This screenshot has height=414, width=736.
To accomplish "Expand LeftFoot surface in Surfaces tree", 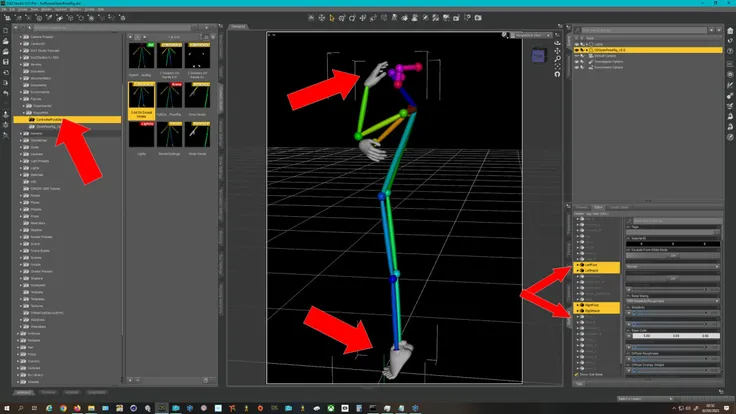I will [578, 265].
